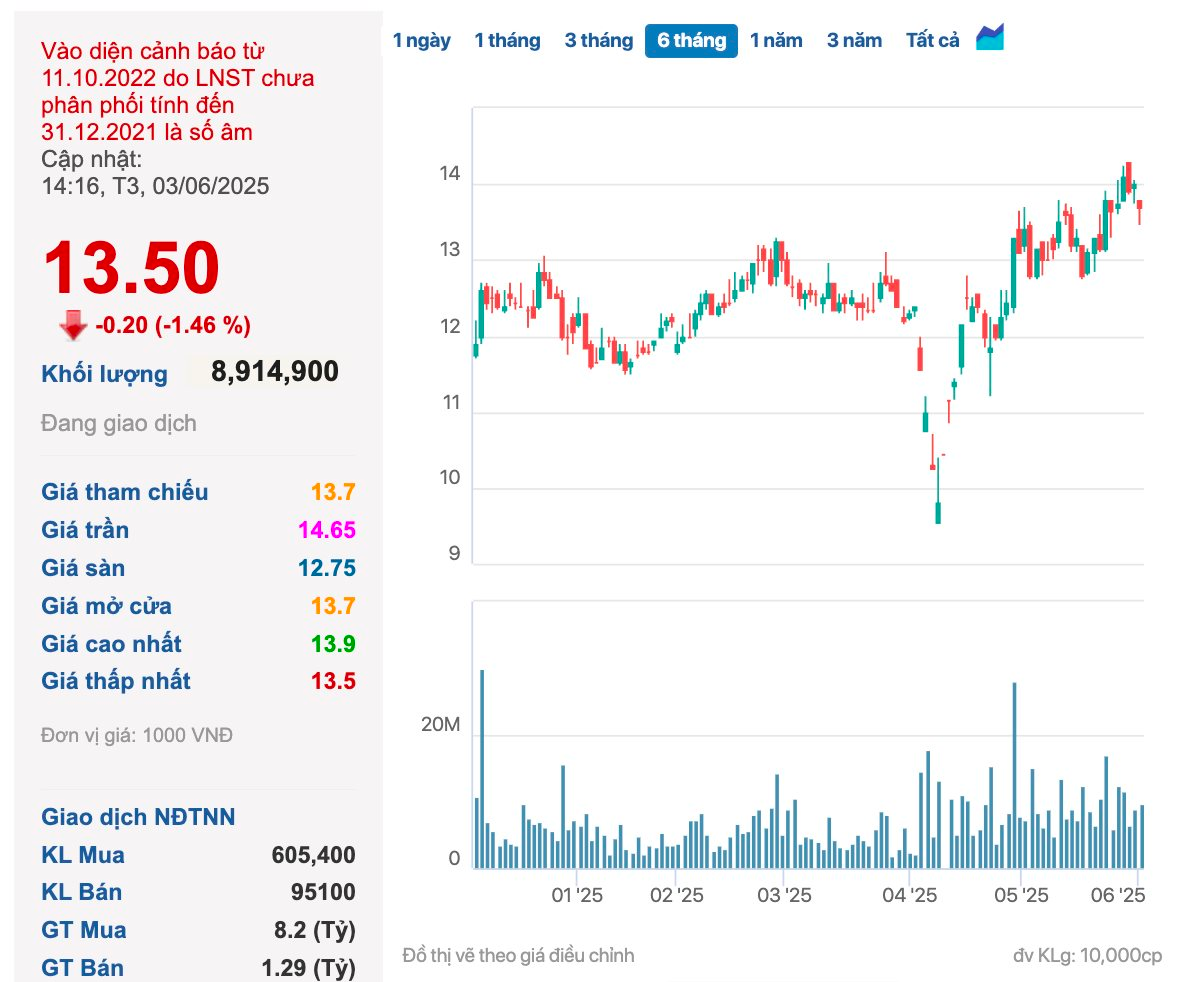The width and height of the screenshot is (1186, 982).
Task: Choose the 3 tháng chart period
Action: 598,41
